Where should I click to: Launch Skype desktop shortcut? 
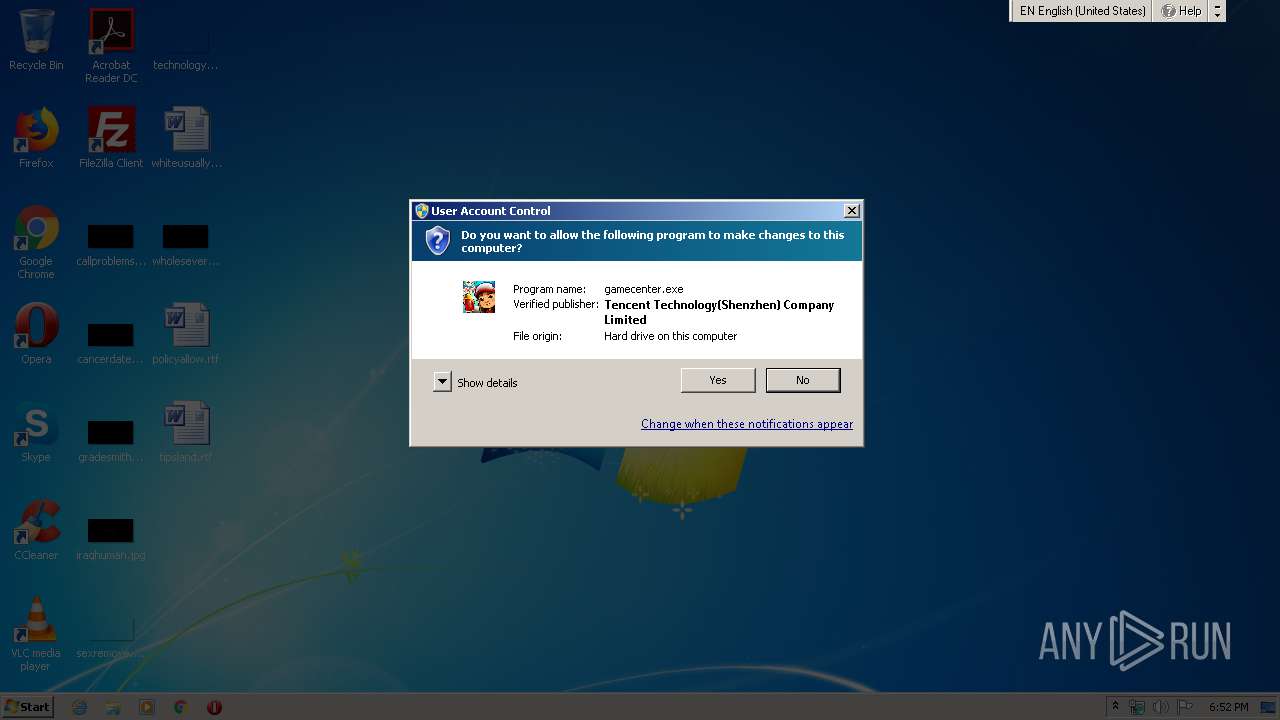click(36, 432)
